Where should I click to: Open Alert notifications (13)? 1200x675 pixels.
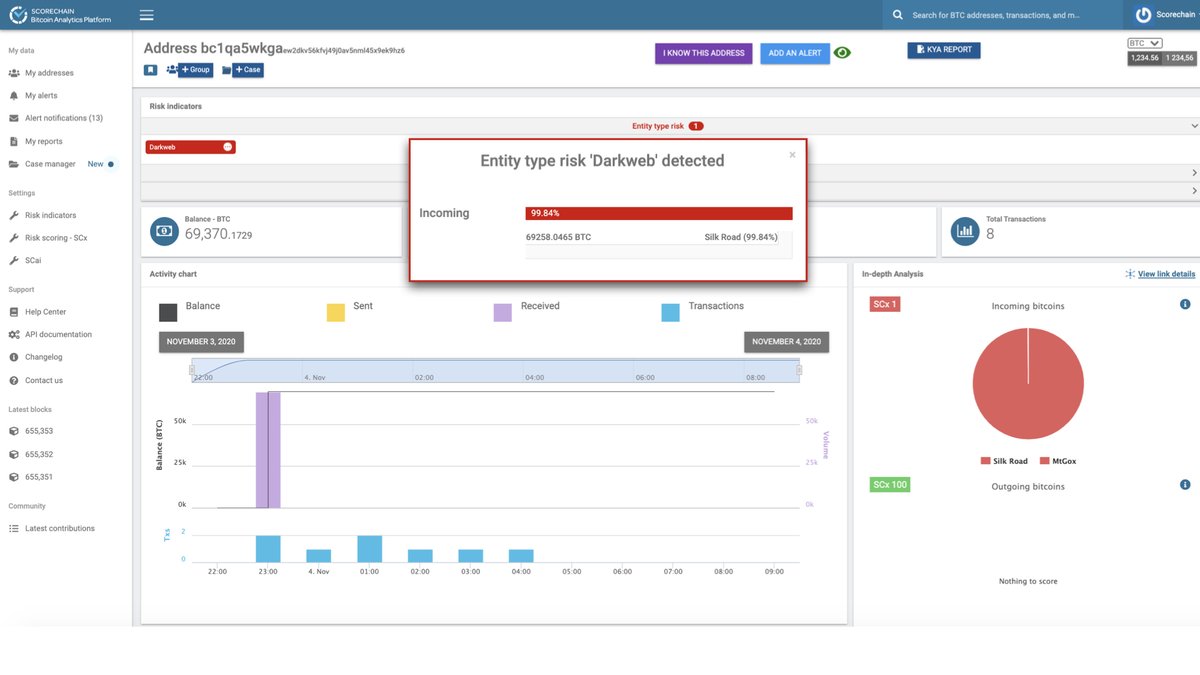(x=64, y=118)
